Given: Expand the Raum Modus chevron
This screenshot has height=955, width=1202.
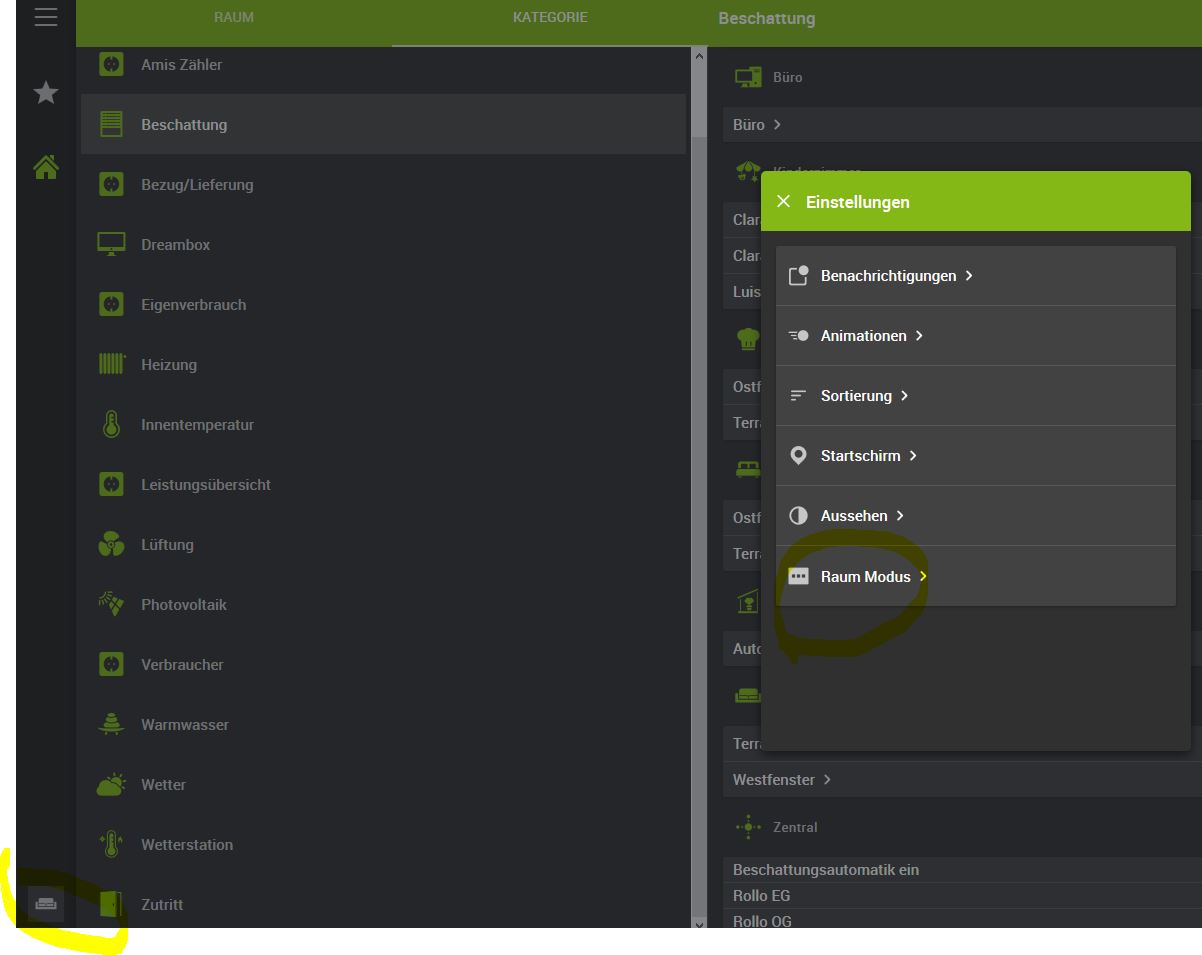Looking at the screenshot, I should coord(923,576).
